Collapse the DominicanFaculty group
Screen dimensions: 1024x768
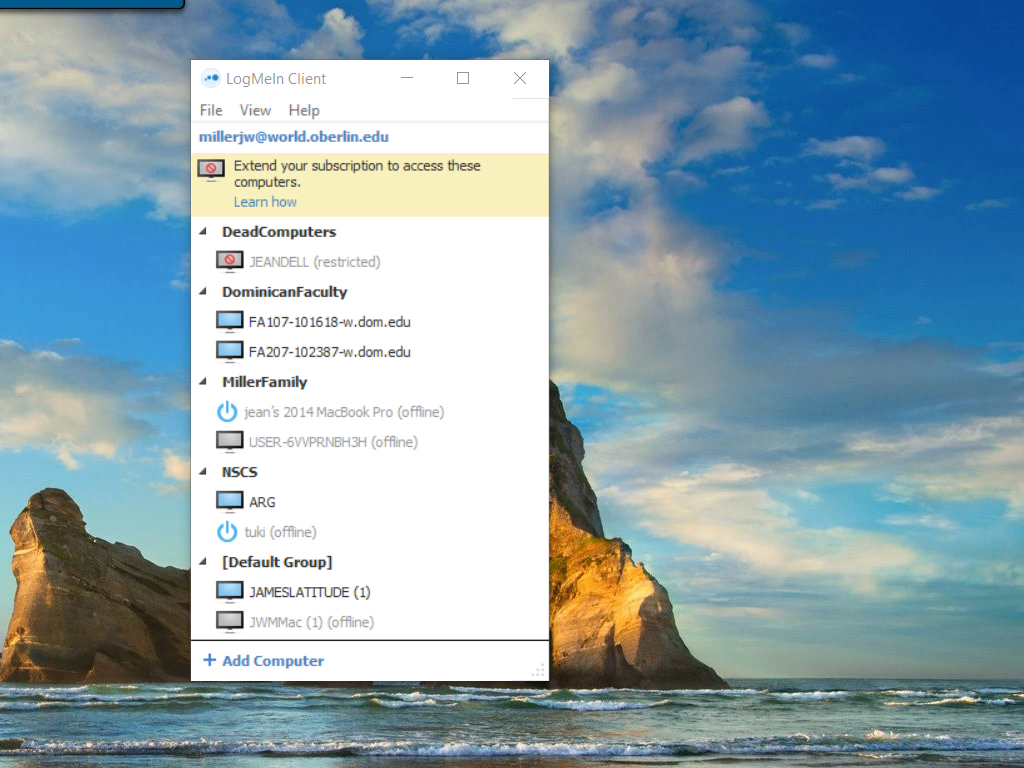[x=204, y=292]
